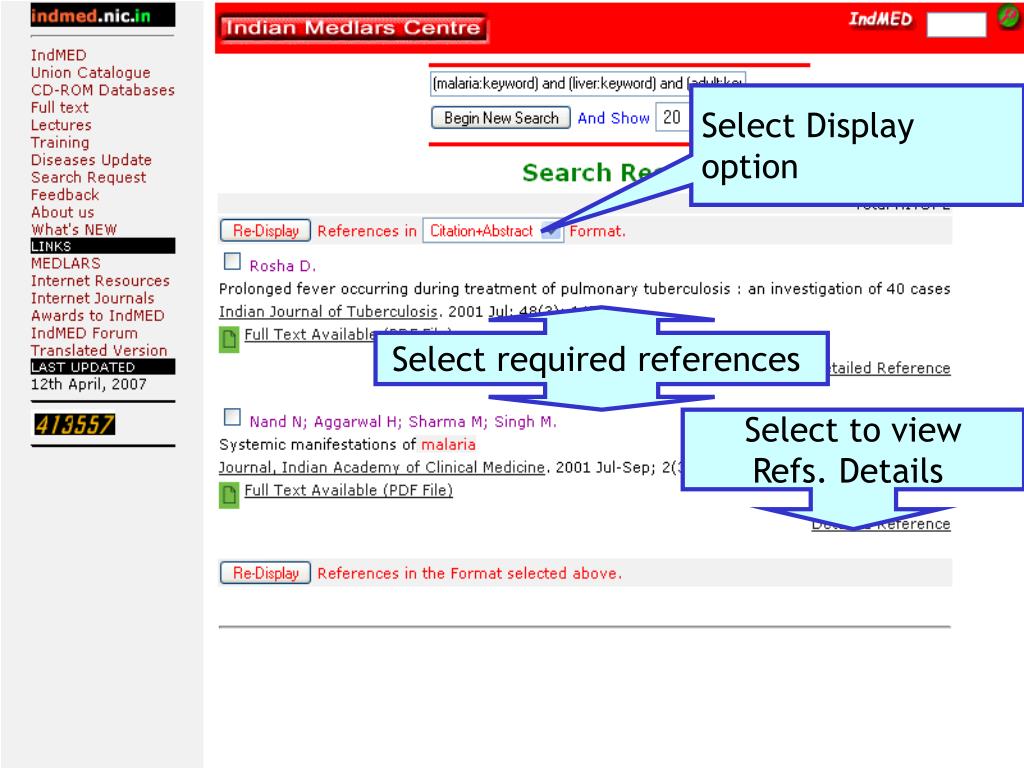The image size is (1024, 768).
Task: Click the top Re-Display button
Action: coord(265,231)
